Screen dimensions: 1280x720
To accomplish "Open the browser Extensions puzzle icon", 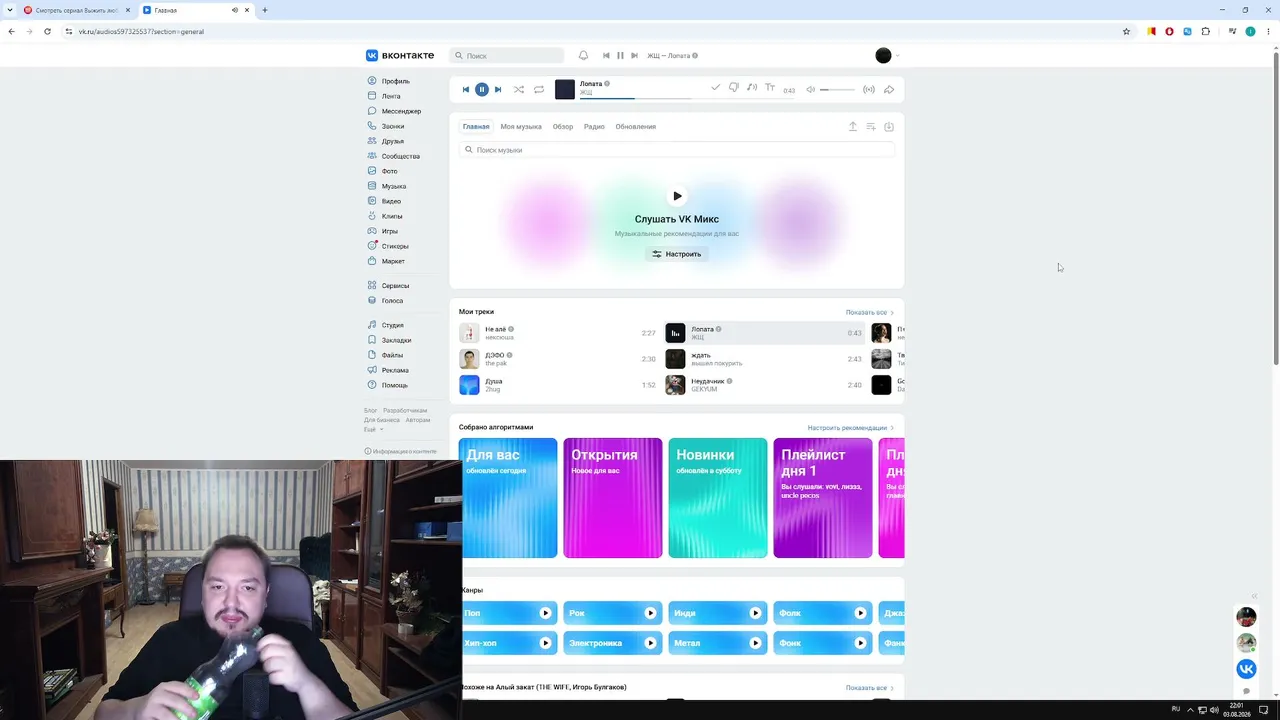I will (x=1205, y=31).
